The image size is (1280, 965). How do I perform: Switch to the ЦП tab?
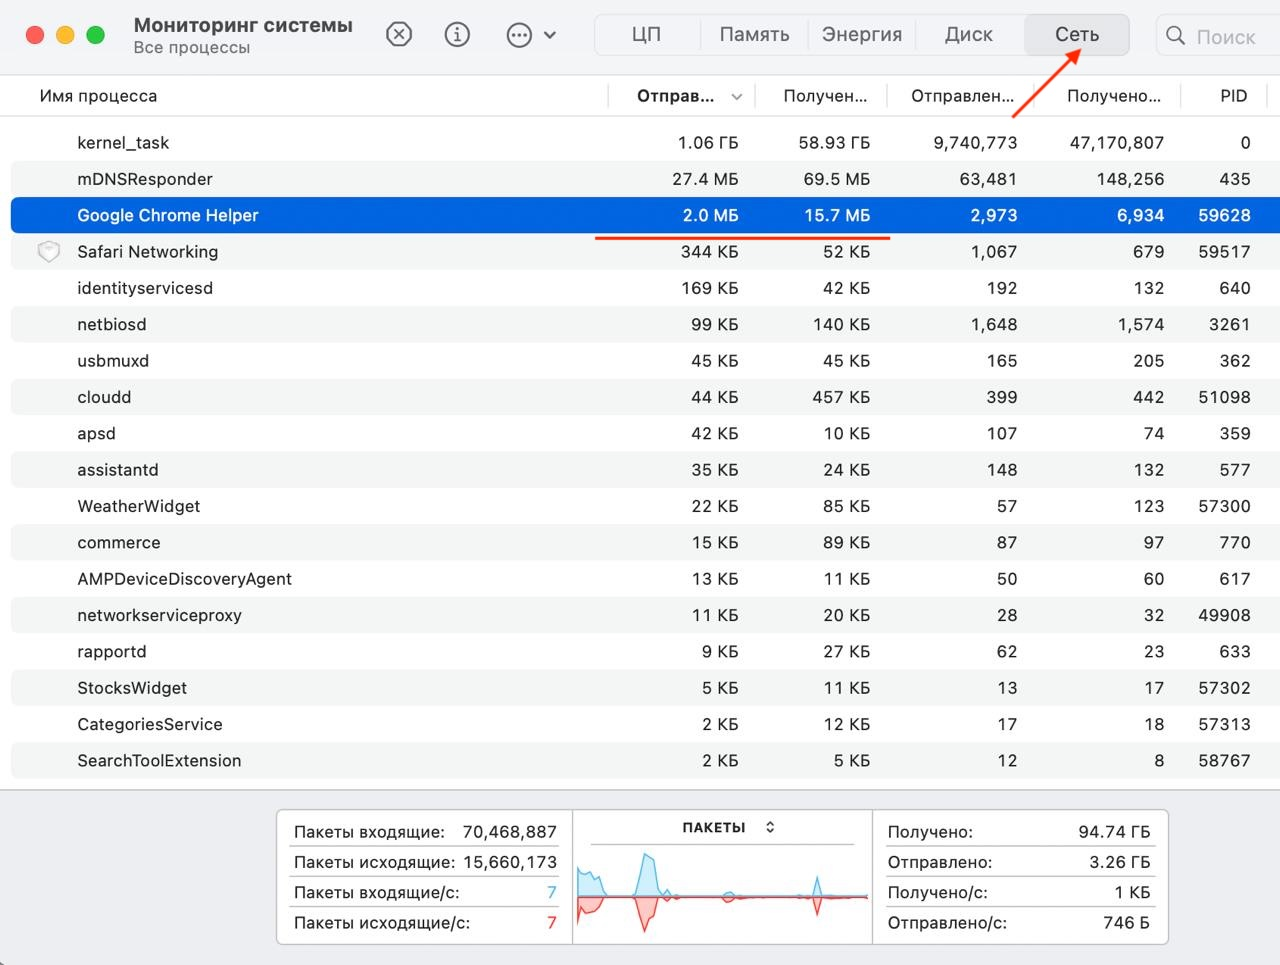(x=646, y=35)
